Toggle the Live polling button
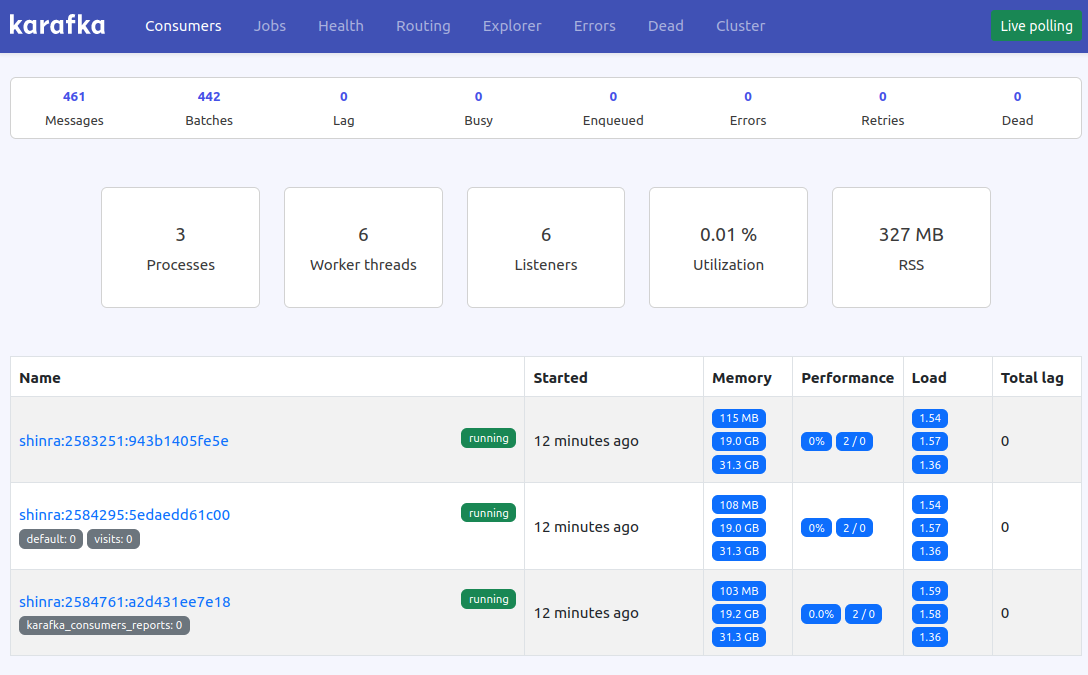This screenshot has height=675, width=1088. coord(1036,26)
